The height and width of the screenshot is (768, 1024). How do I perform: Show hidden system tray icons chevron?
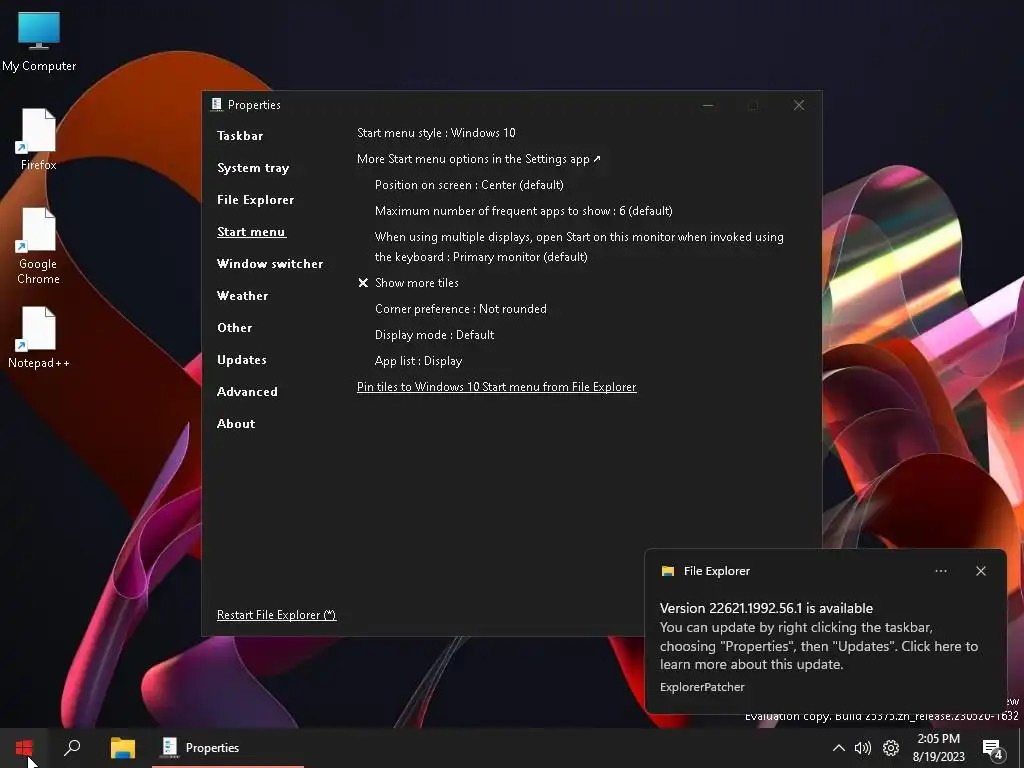coord(839,748)
